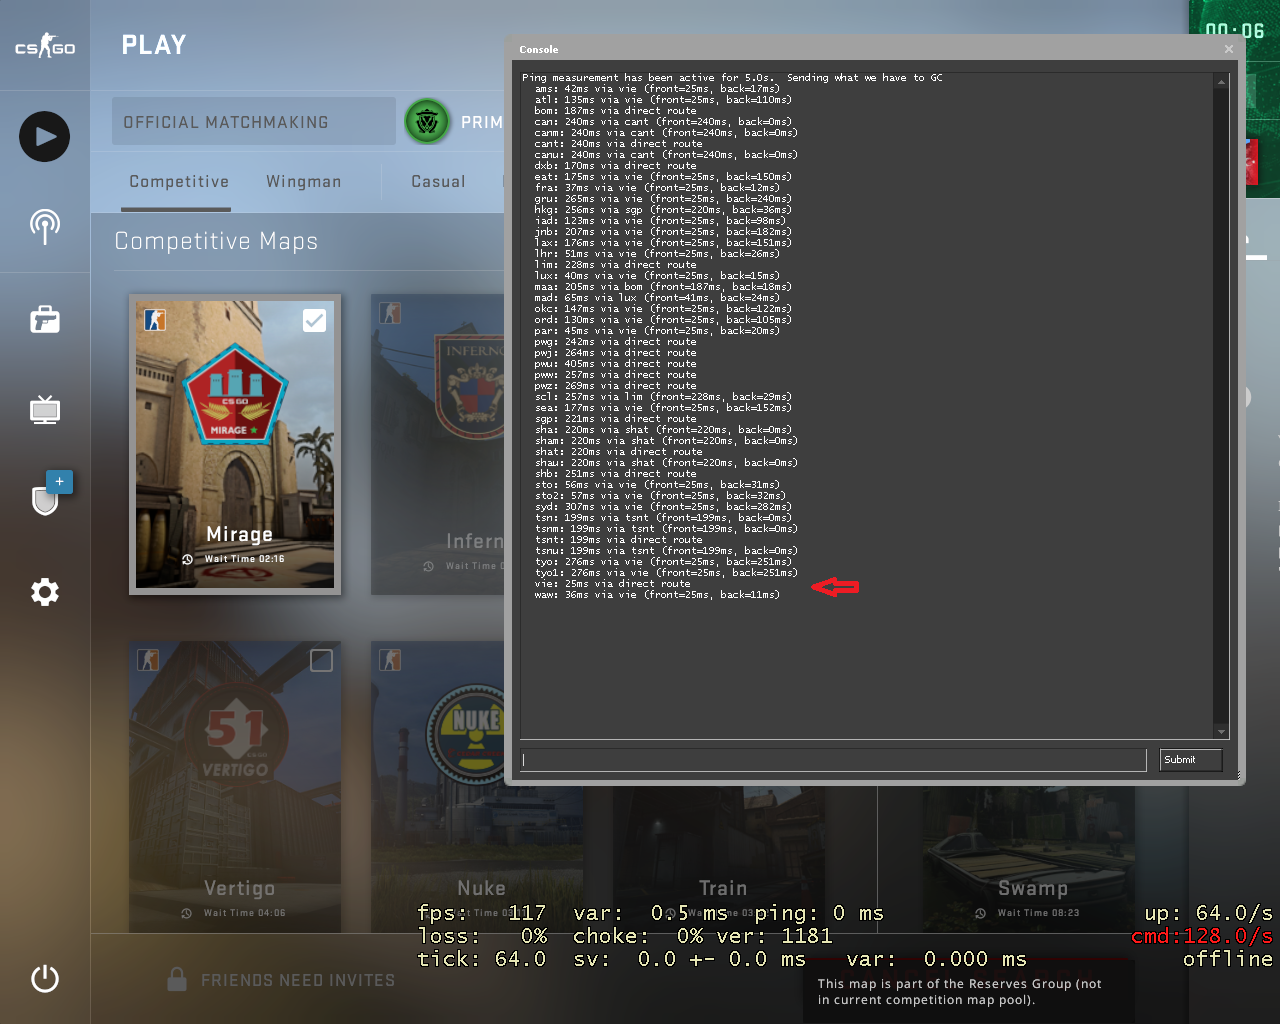Uncheck the Mirage map checkbox
Image resolution: width=1280 pixels, height=1024 pixels.
[314, 320]
